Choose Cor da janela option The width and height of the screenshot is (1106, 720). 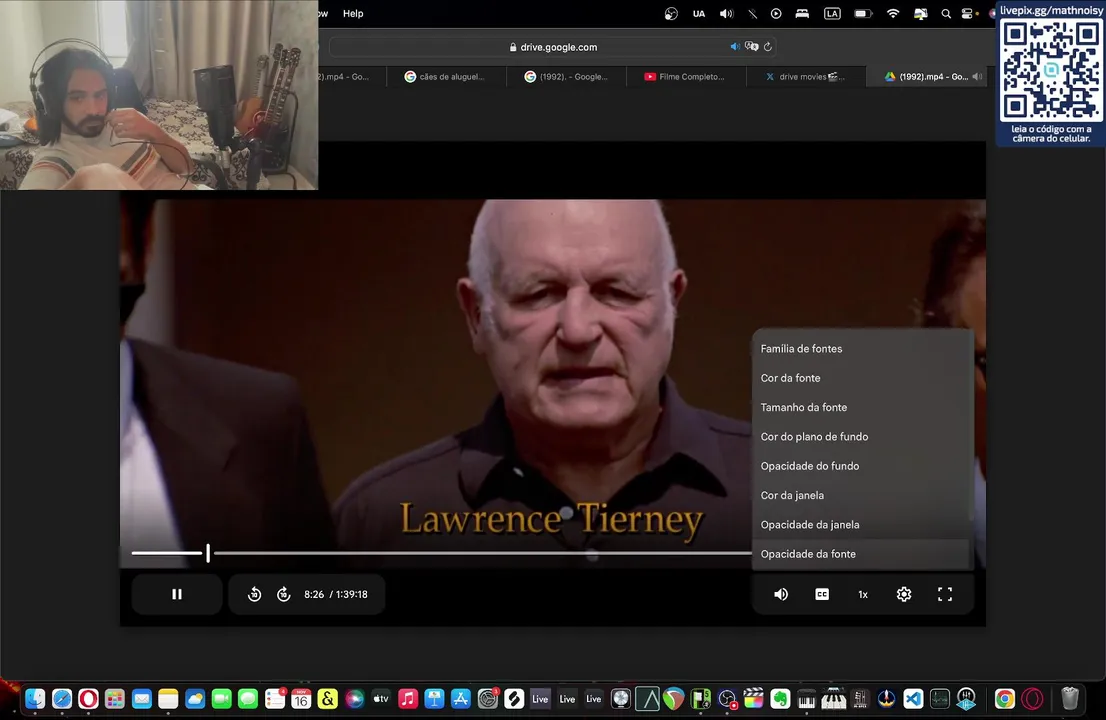tap(861, 495)
